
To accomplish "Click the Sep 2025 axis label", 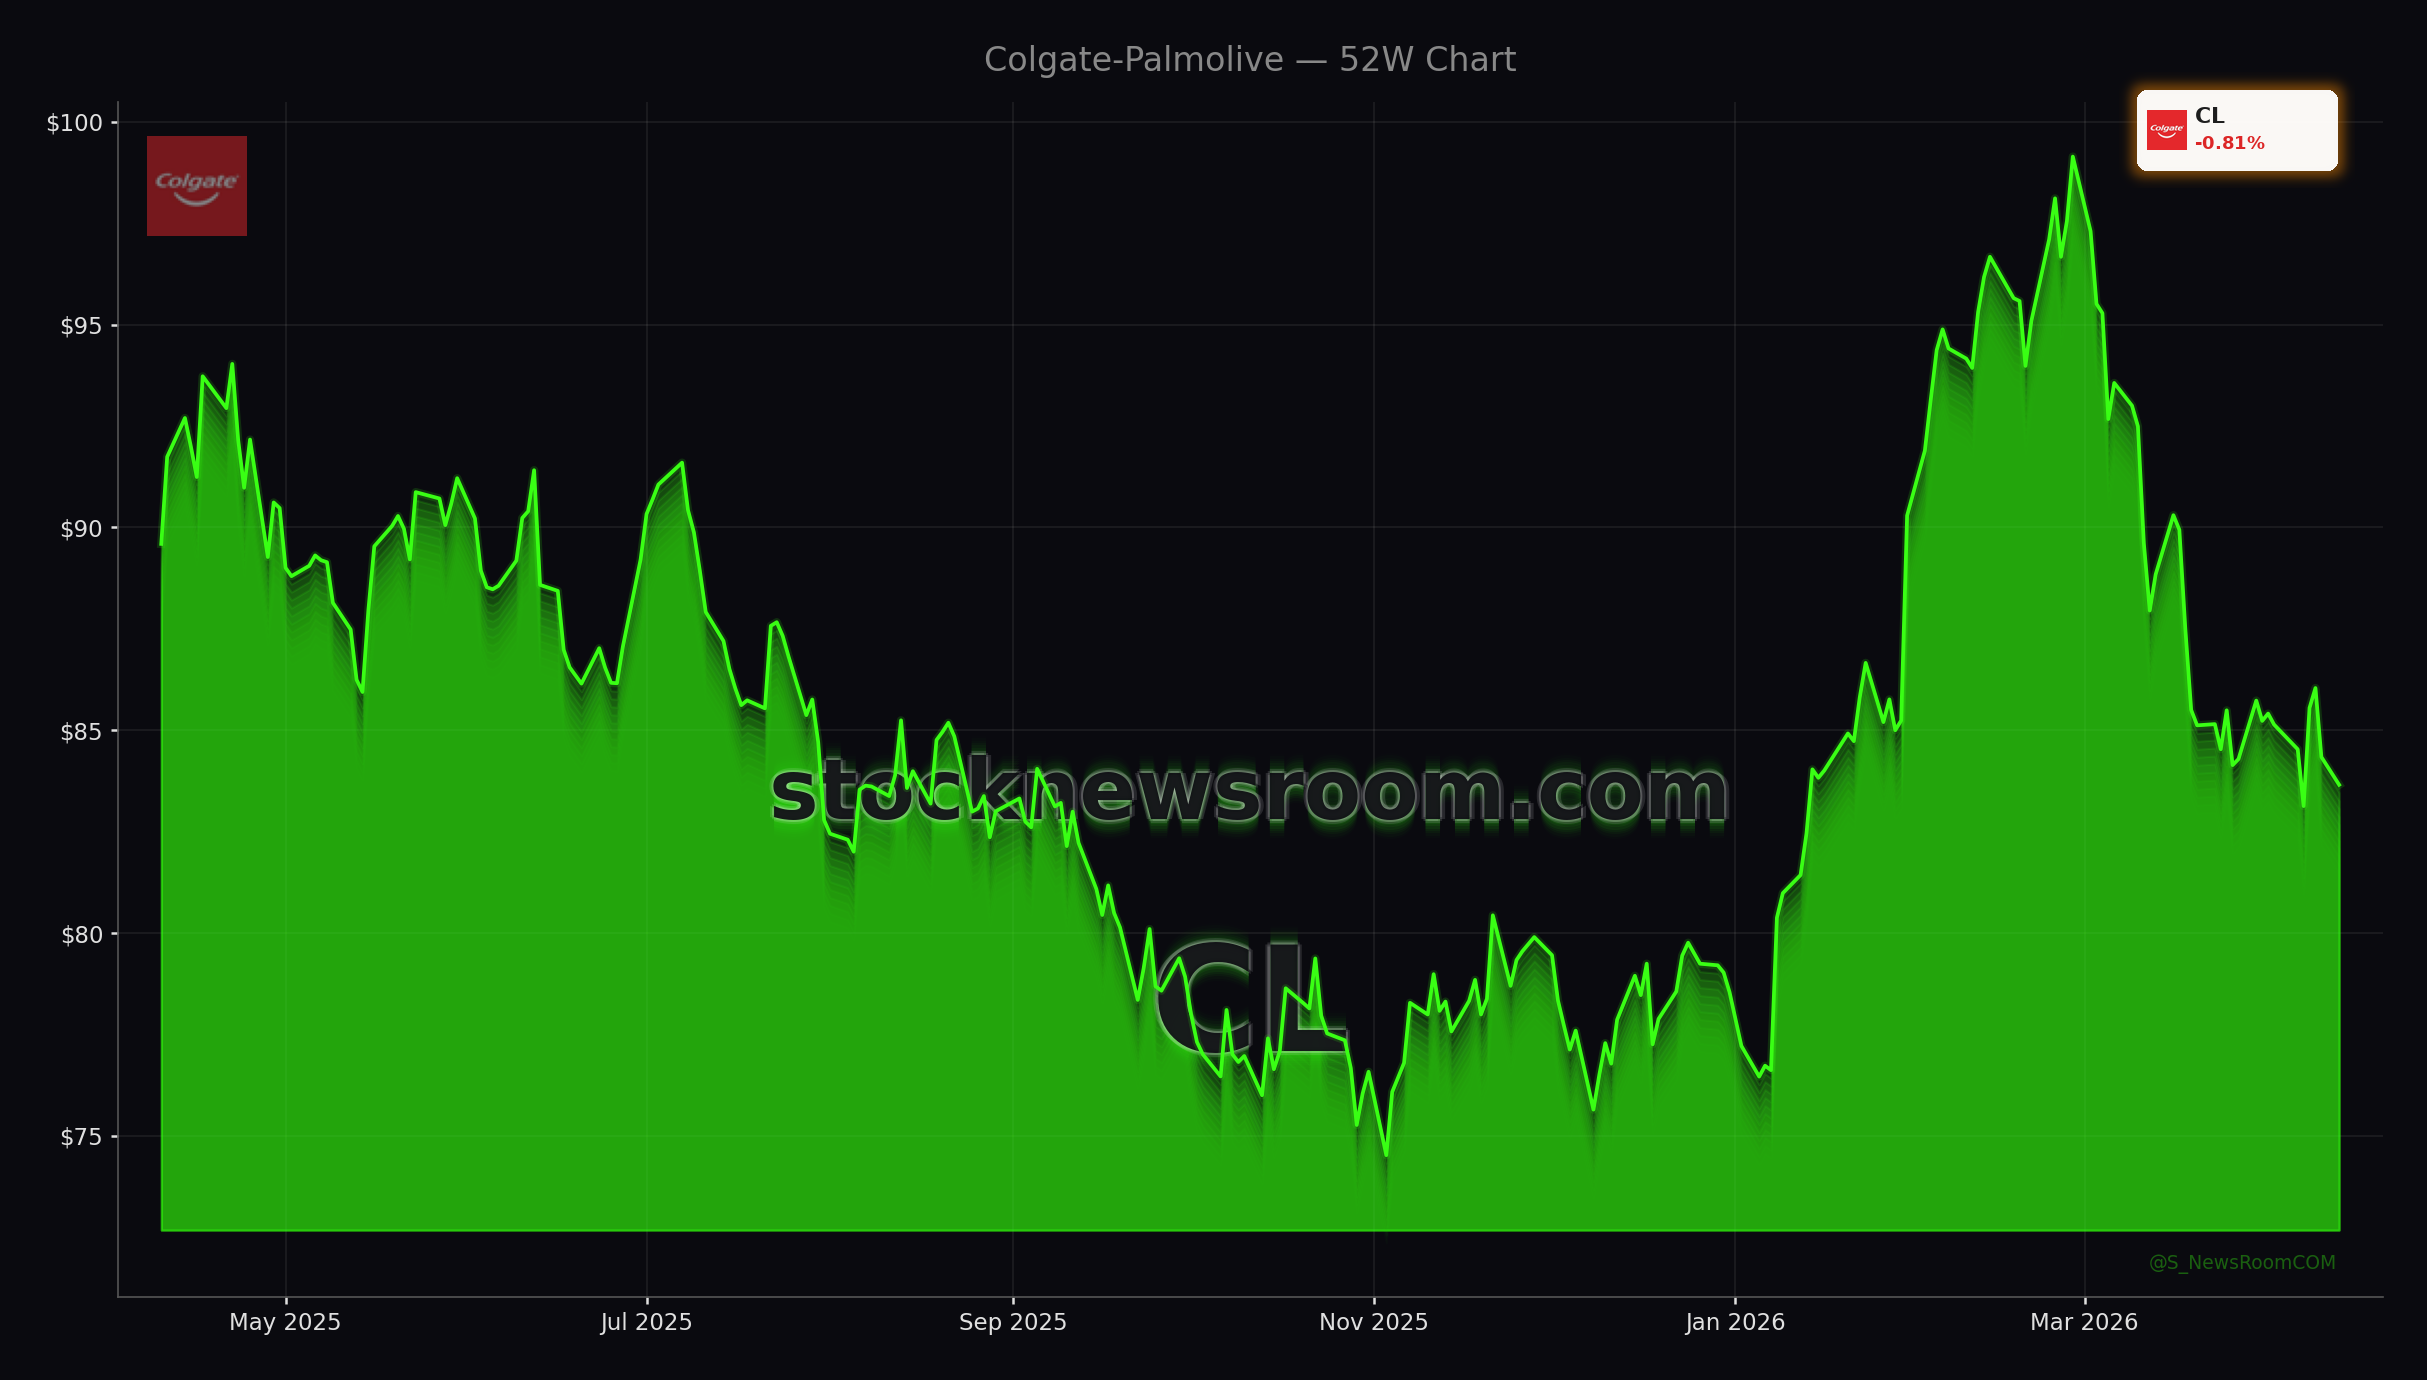I will click(x=1012, y=1322).
